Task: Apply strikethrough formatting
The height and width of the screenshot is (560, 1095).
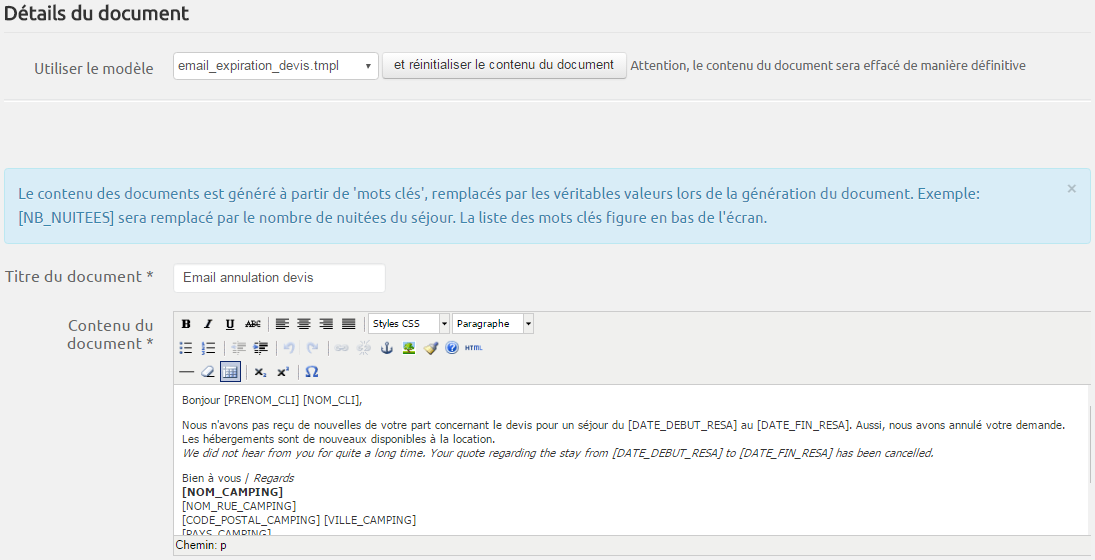Action: pos(253,324)
